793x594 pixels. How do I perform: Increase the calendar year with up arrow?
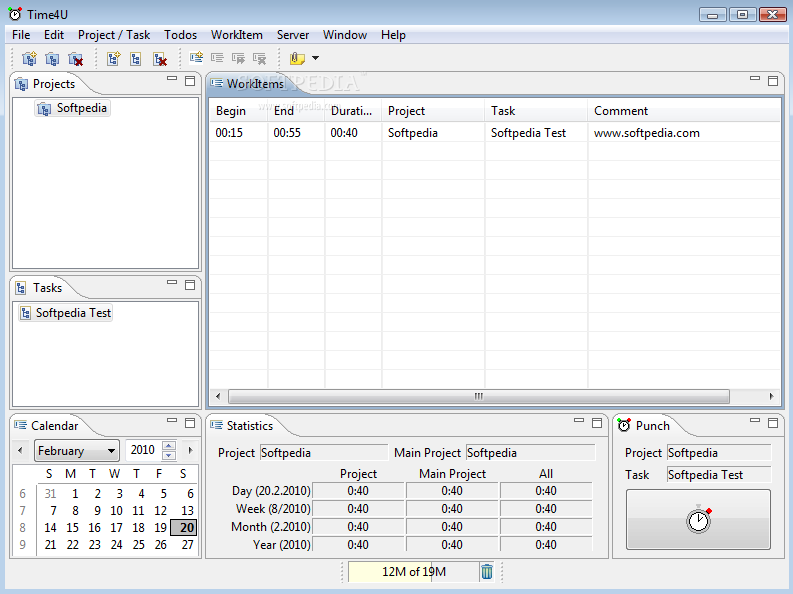tap(169, 445)
